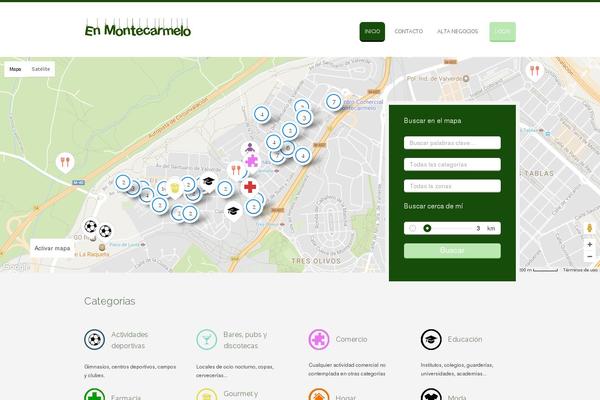Click the Street View pegman icon

tap(590, 228)
